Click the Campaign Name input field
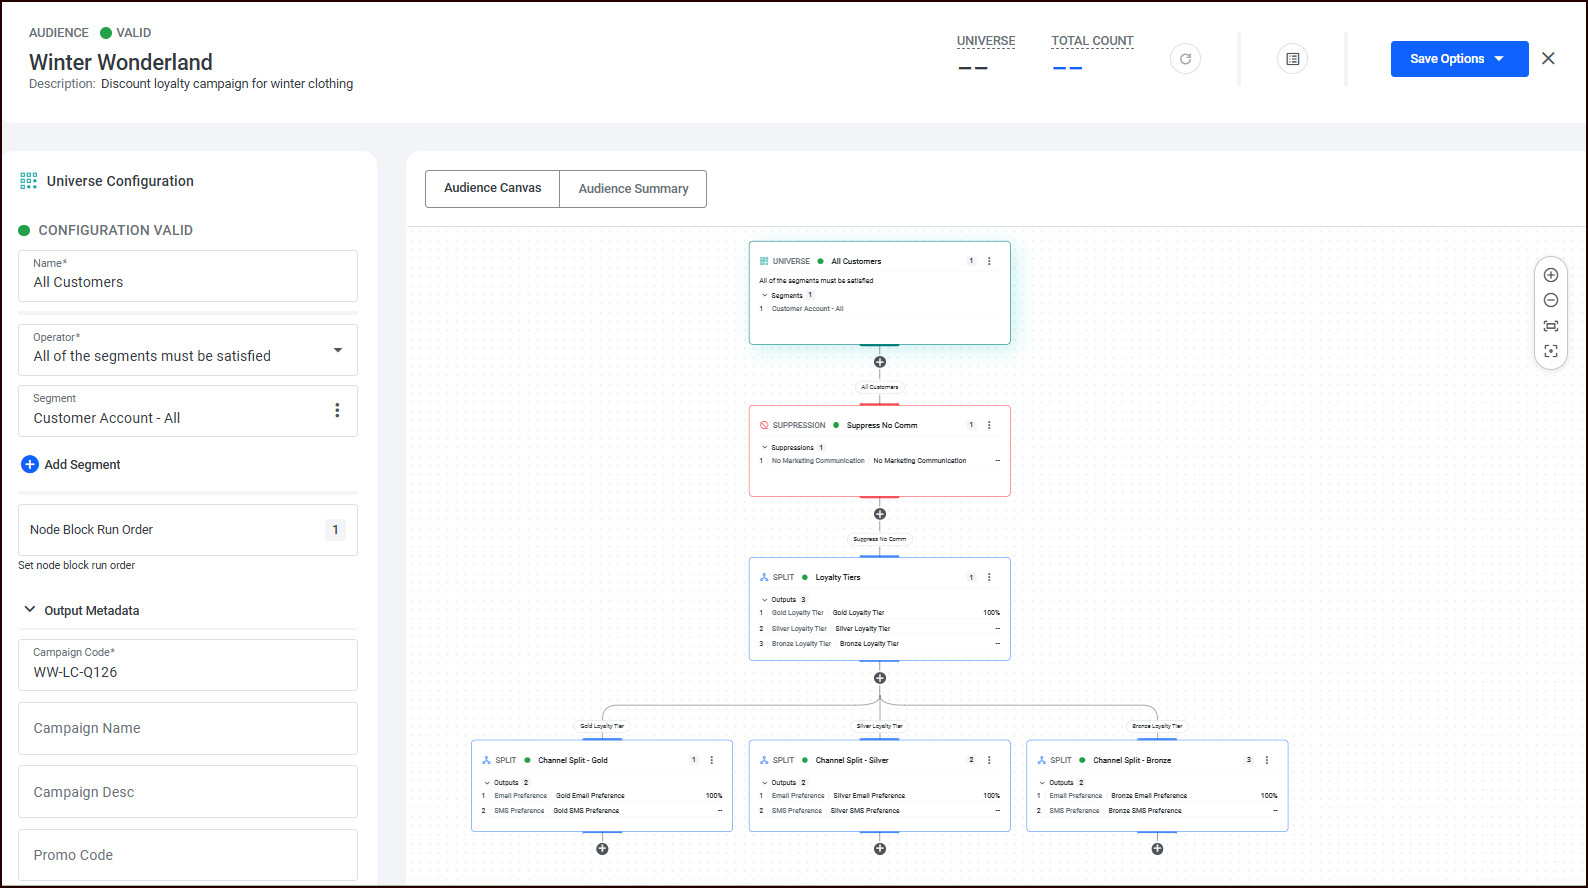Image resolution: width=1588 pixels, height=888 pixels. point(188,728)
